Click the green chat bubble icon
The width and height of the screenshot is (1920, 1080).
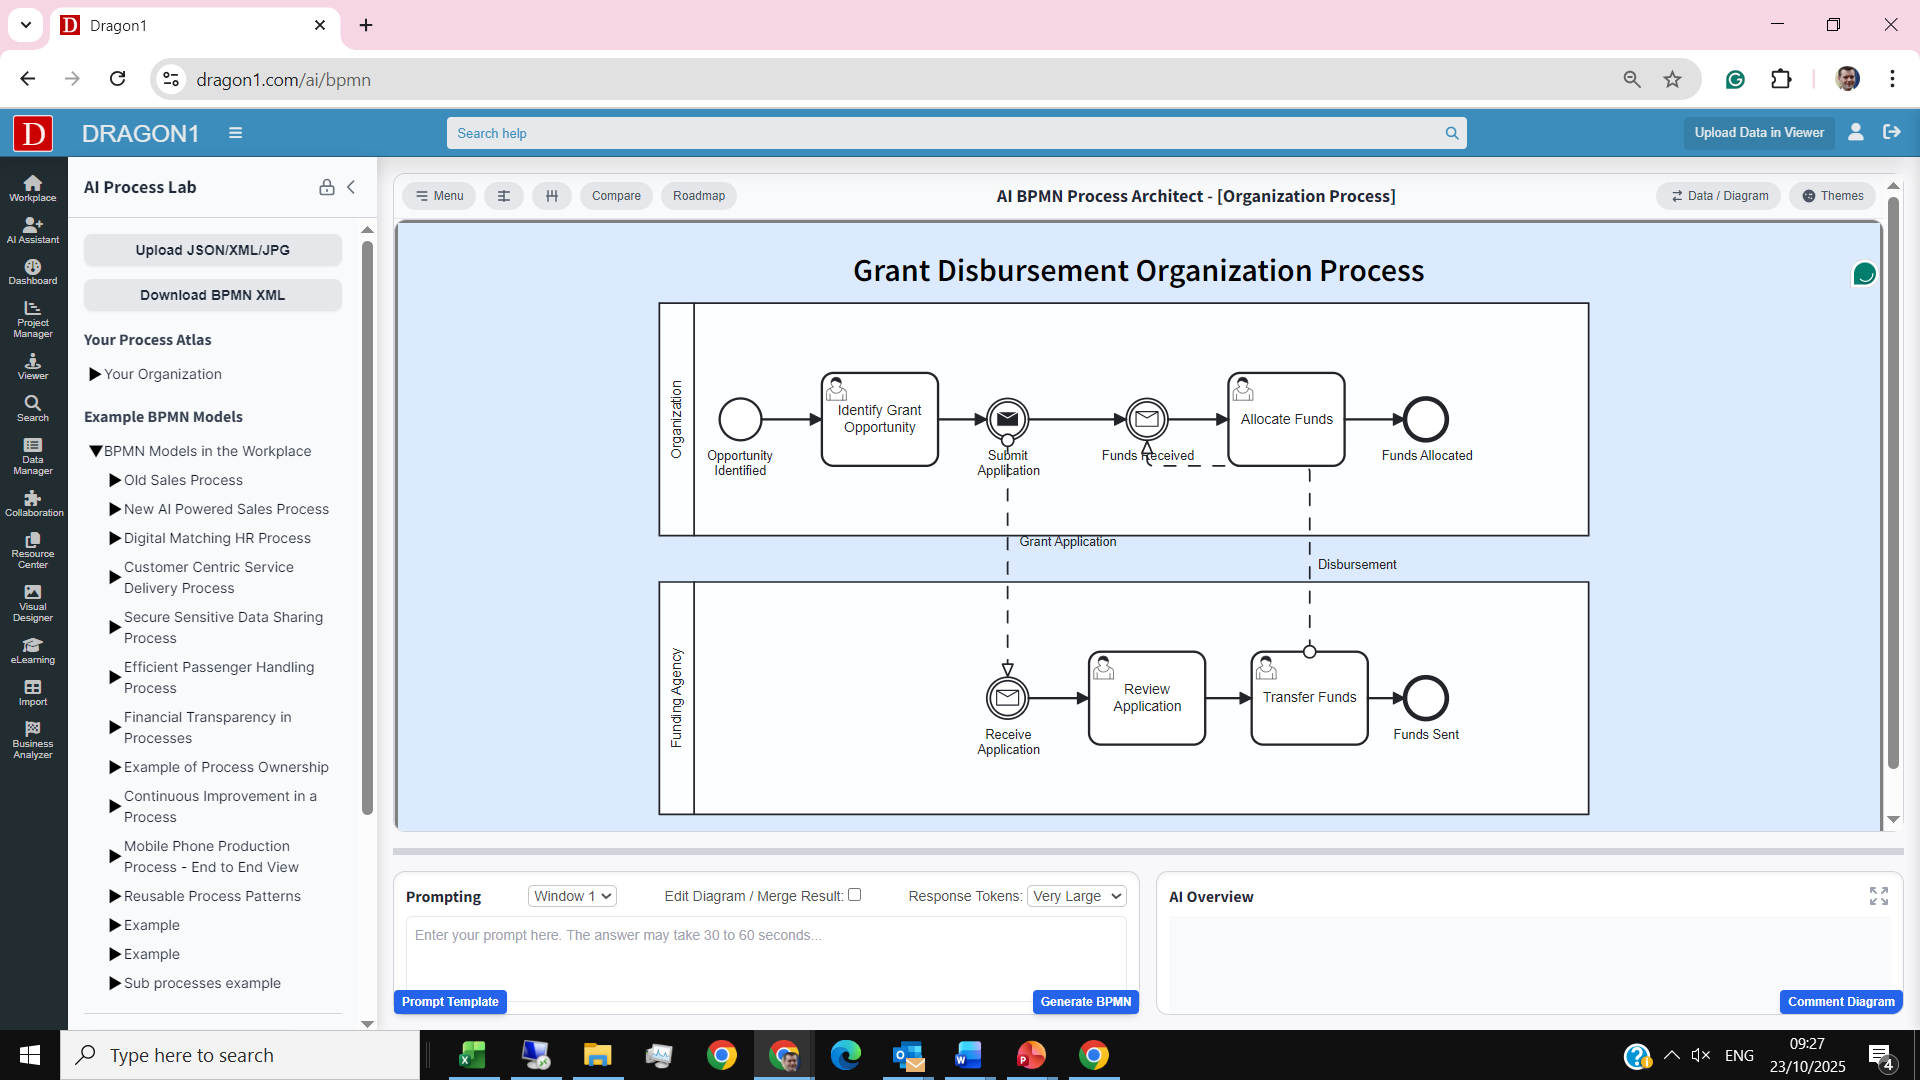coord(1864,274)
